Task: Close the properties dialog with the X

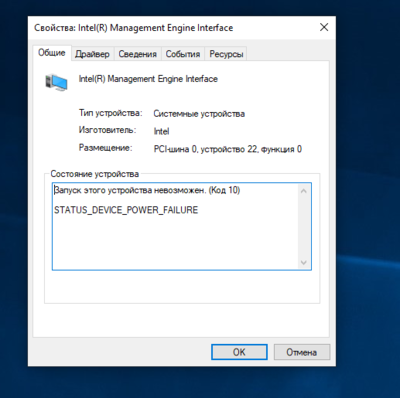Action: [324, 27]
